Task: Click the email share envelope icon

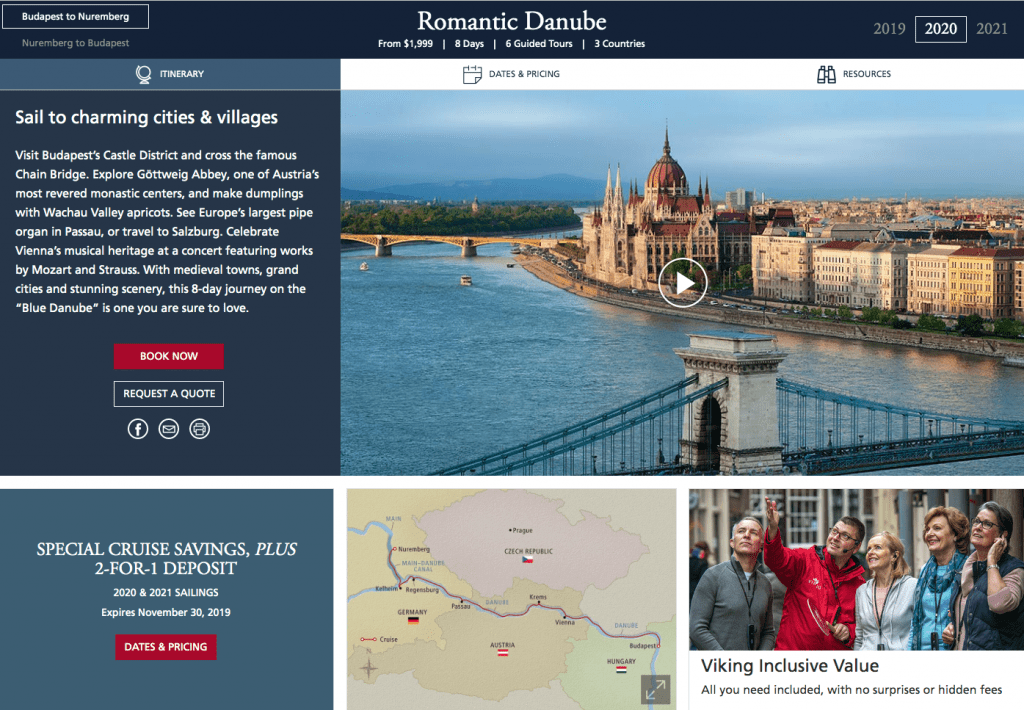Action: [168, 429]
